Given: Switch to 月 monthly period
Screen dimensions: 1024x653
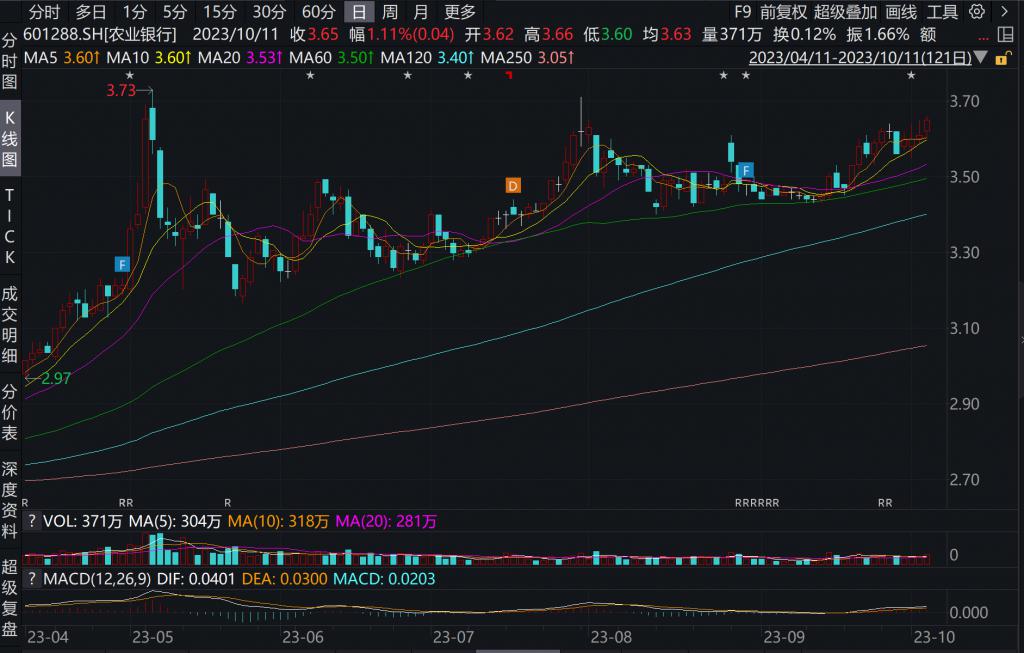Looking at the screenshot, I should point(421,12).
